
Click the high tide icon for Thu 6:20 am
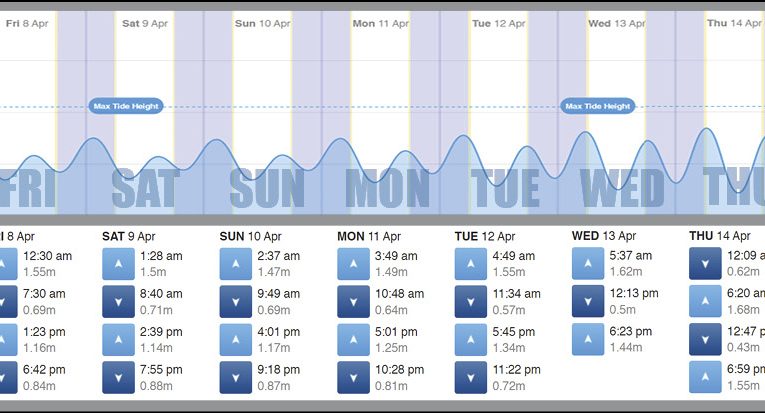[705, 302]
